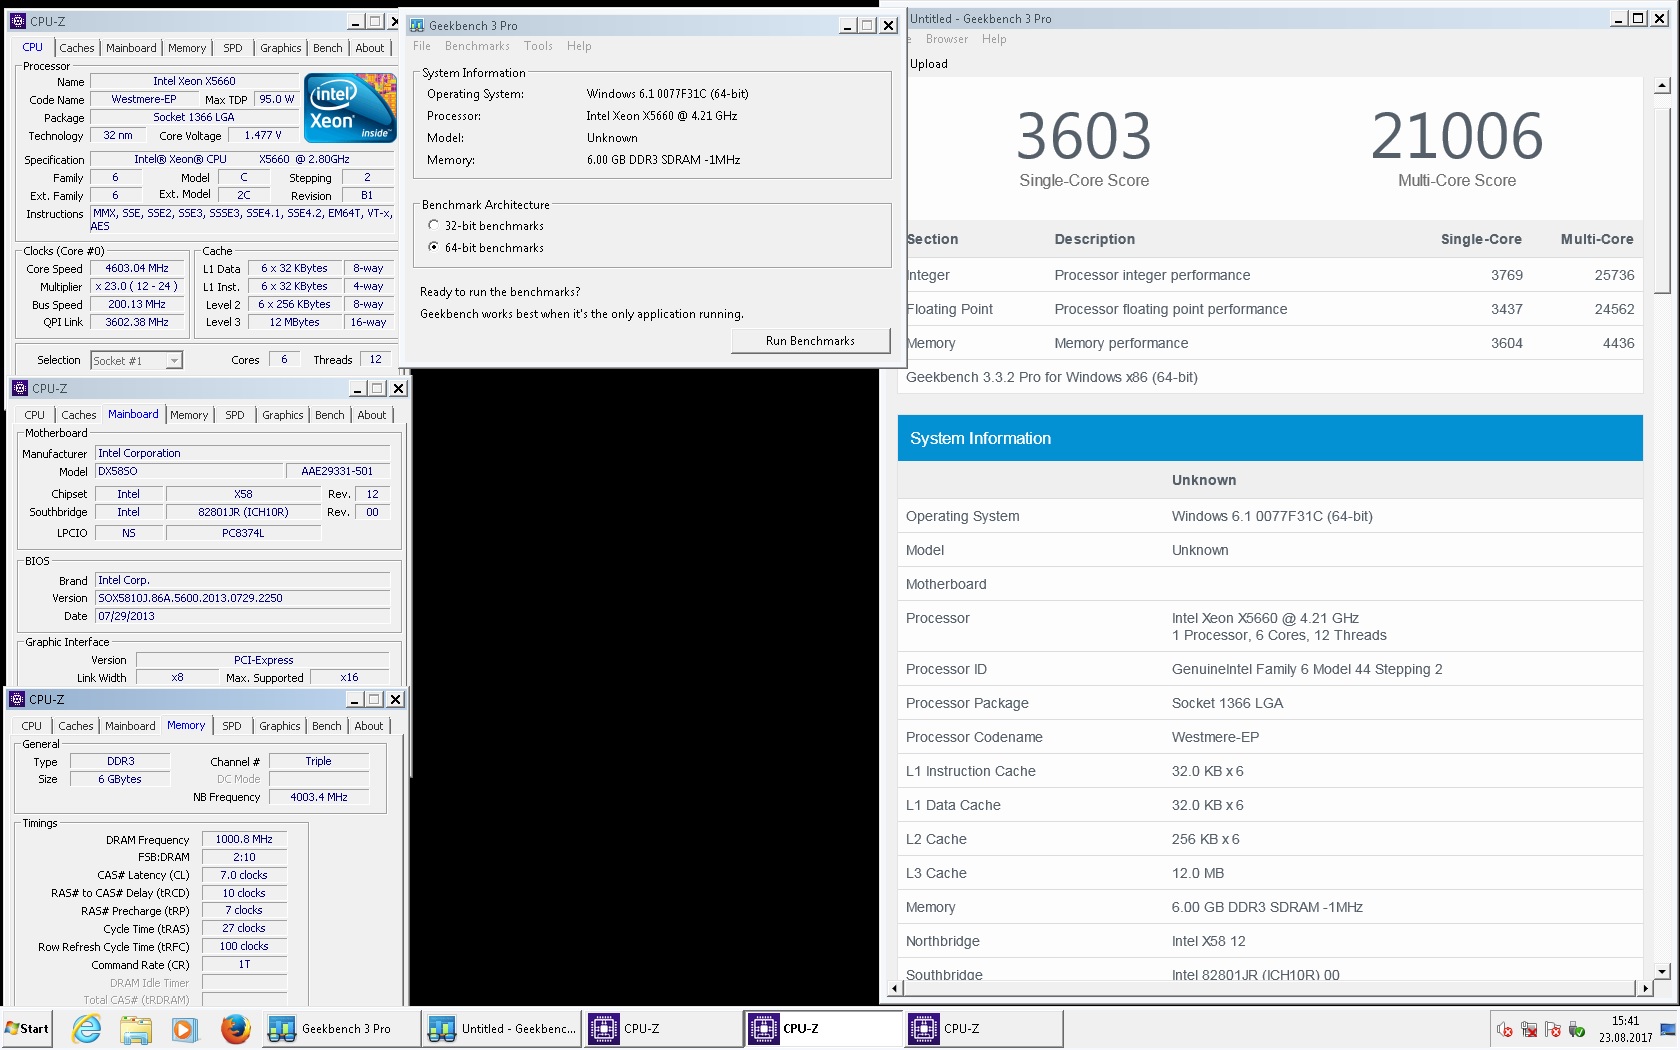Image resolution: width=1680 pixels, height=1050 pixels.
Task: Click the Core Speed value 4603.04 MHz
Action: (137, 268)
